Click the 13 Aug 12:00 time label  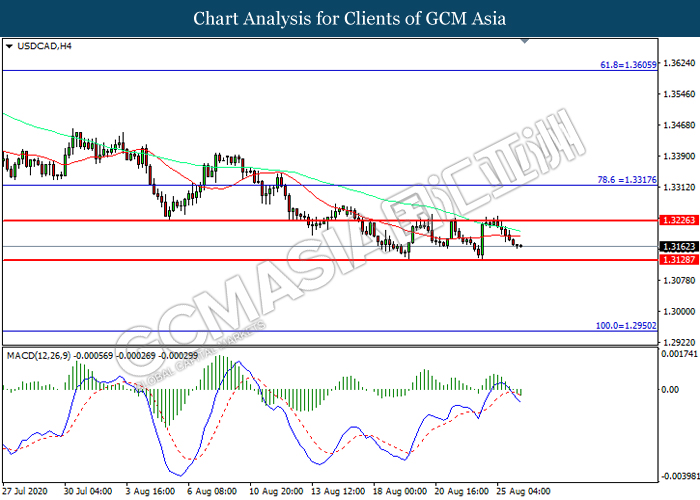click(x=338, y=491)
